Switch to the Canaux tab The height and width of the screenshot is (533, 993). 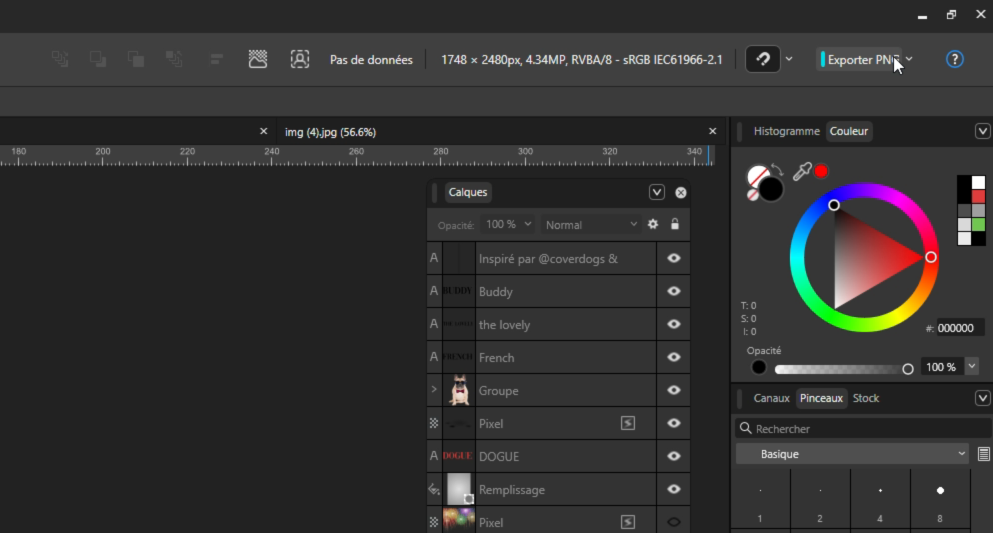pos(771,398)
